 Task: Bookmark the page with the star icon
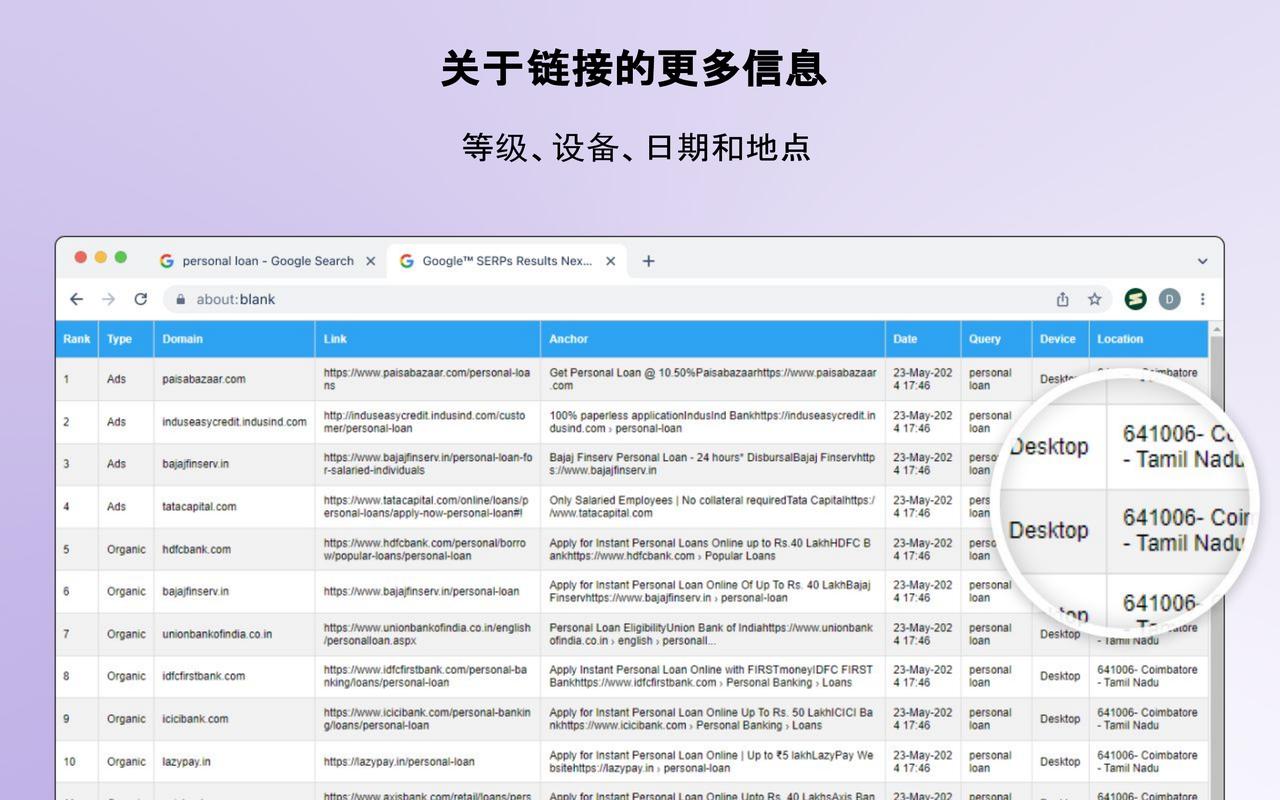pyautogui.click(x=1093, y=299)
